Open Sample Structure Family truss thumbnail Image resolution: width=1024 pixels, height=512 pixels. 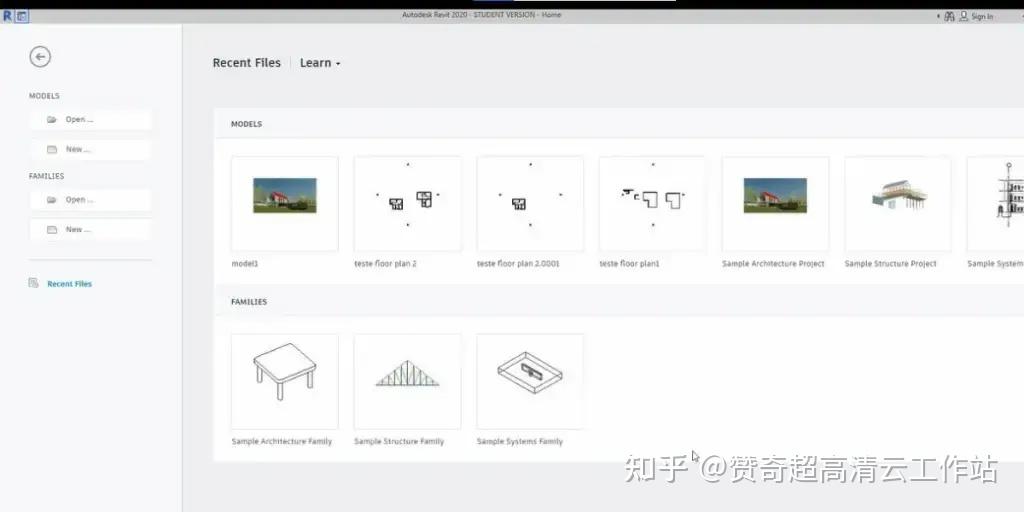408,381
